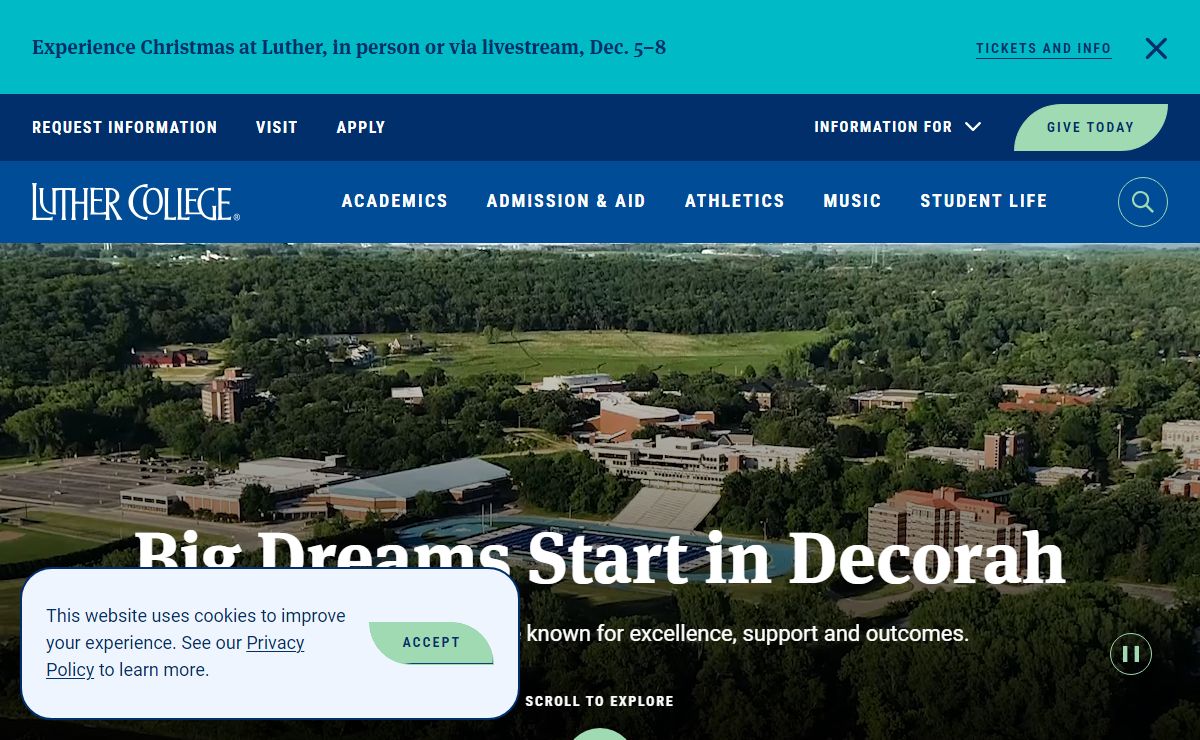Click the Apply link
The image size is (1200, 740).
coord(361,127)
